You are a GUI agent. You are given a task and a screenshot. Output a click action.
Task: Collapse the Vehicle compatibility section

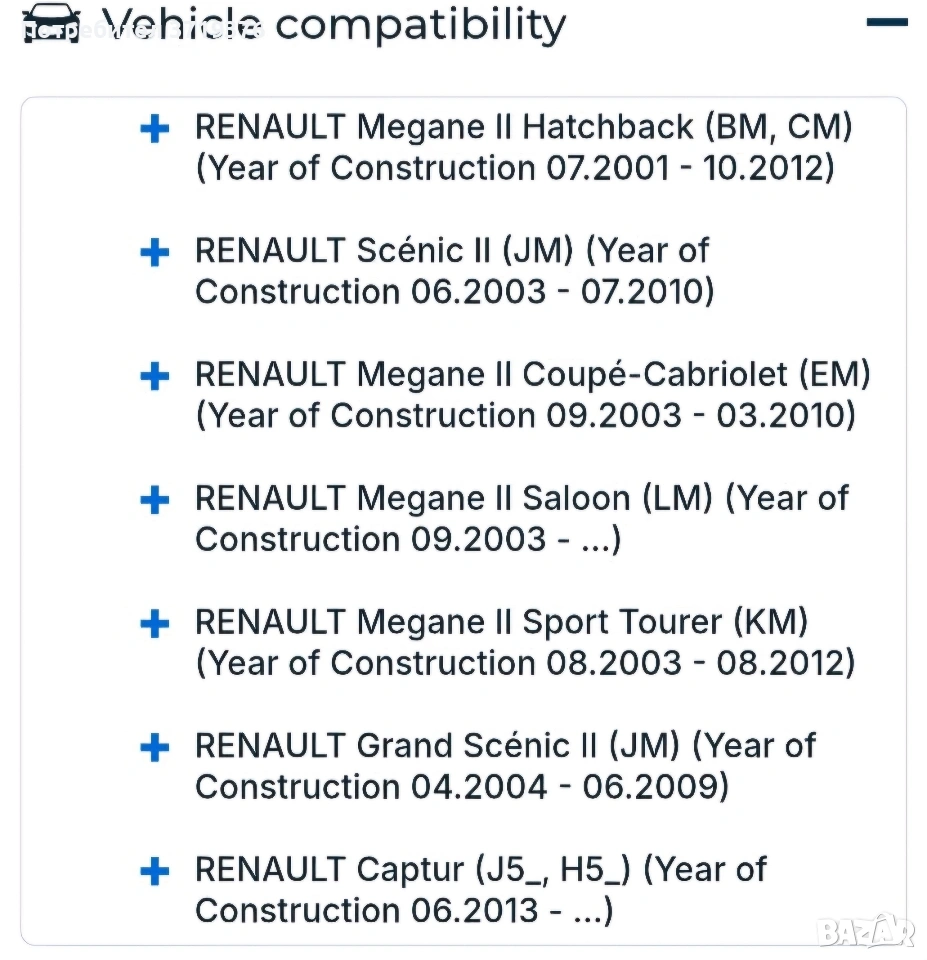[886, 22]
